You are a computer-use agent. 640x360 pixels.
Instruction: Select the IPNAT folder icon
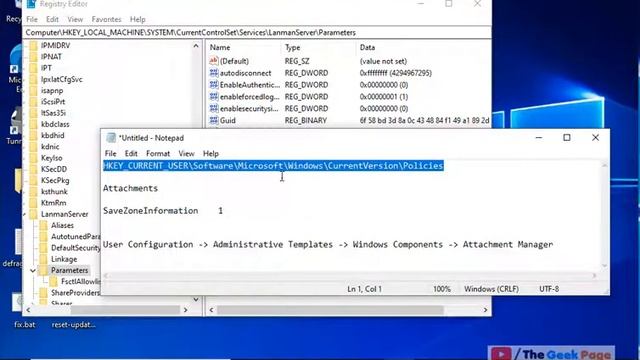(x=33, y=57)
